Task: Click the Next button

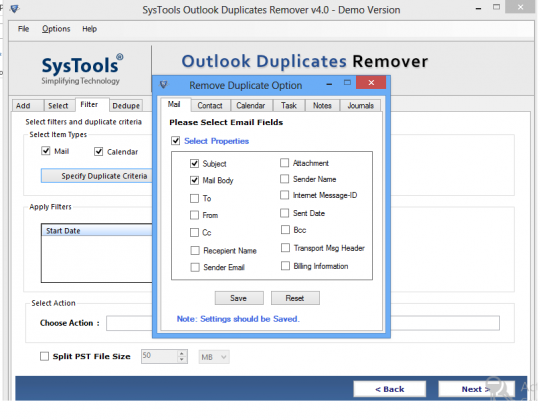Action: (x=476, y=389)
